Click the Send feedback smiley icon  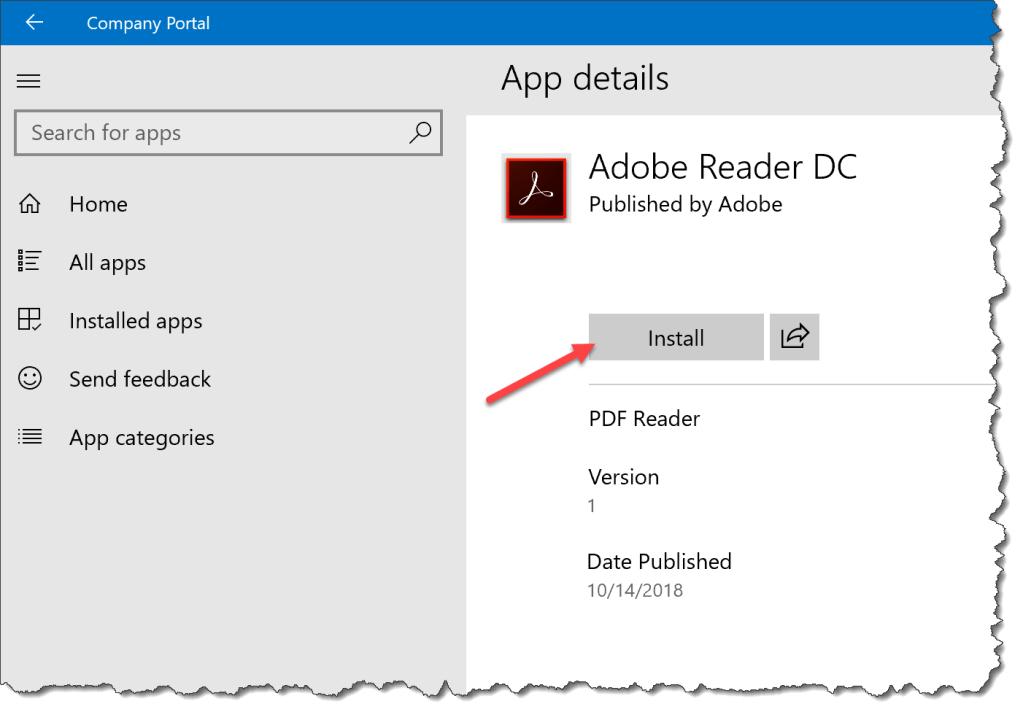30,379
